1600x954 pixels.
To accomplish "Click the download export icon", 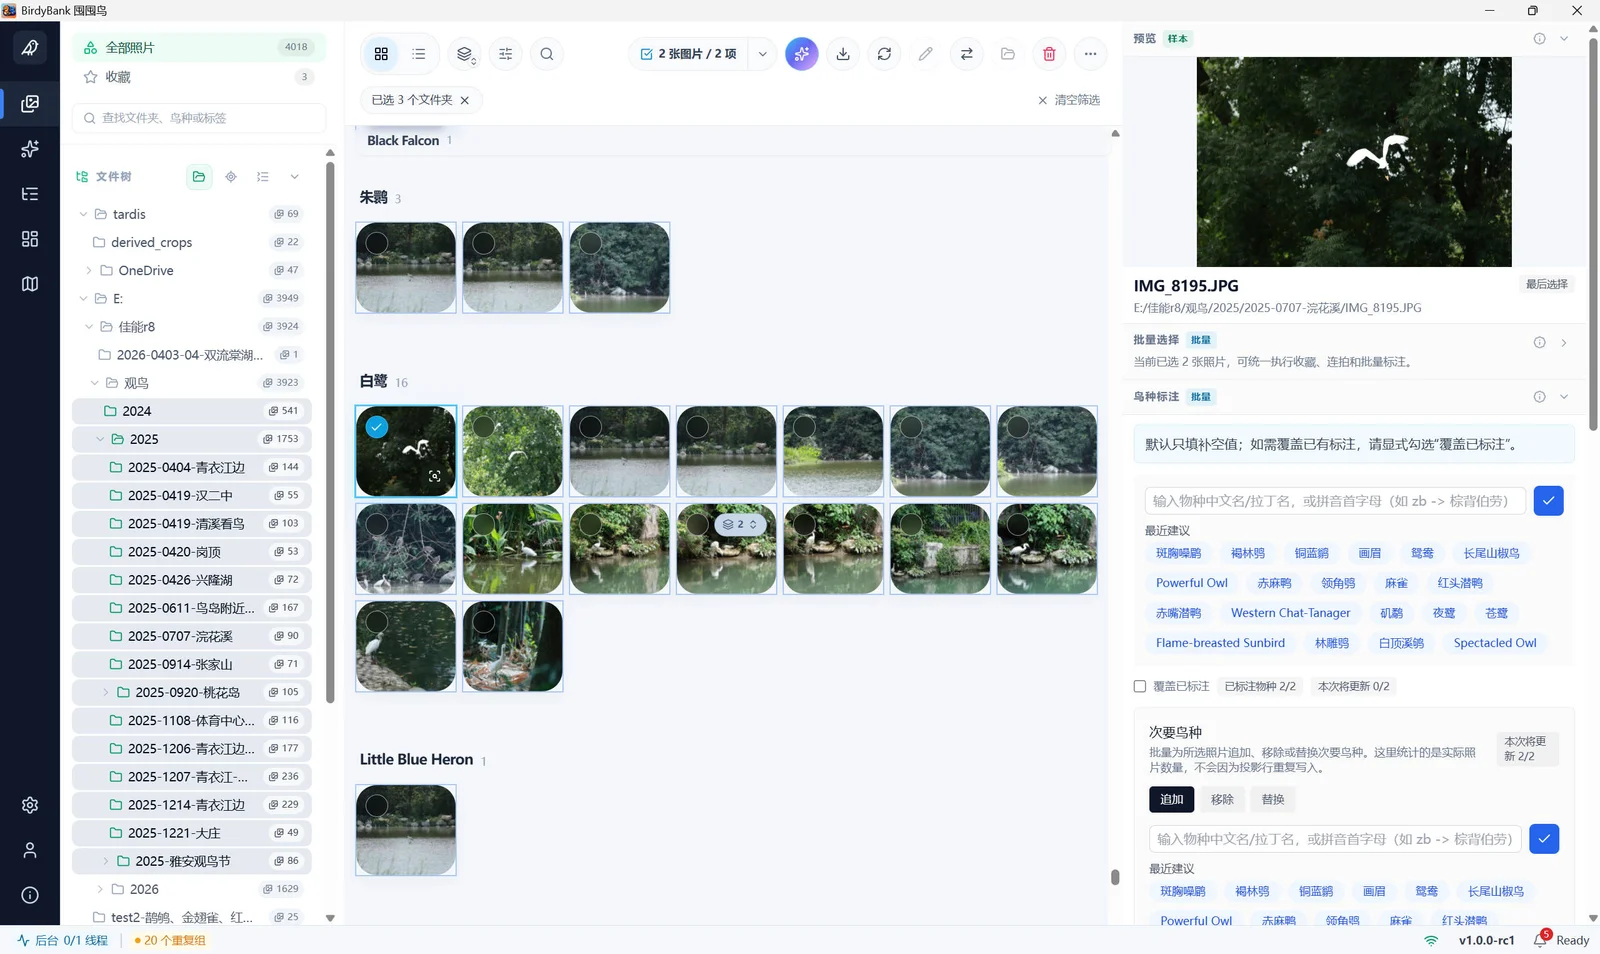I will coord(843,54).
